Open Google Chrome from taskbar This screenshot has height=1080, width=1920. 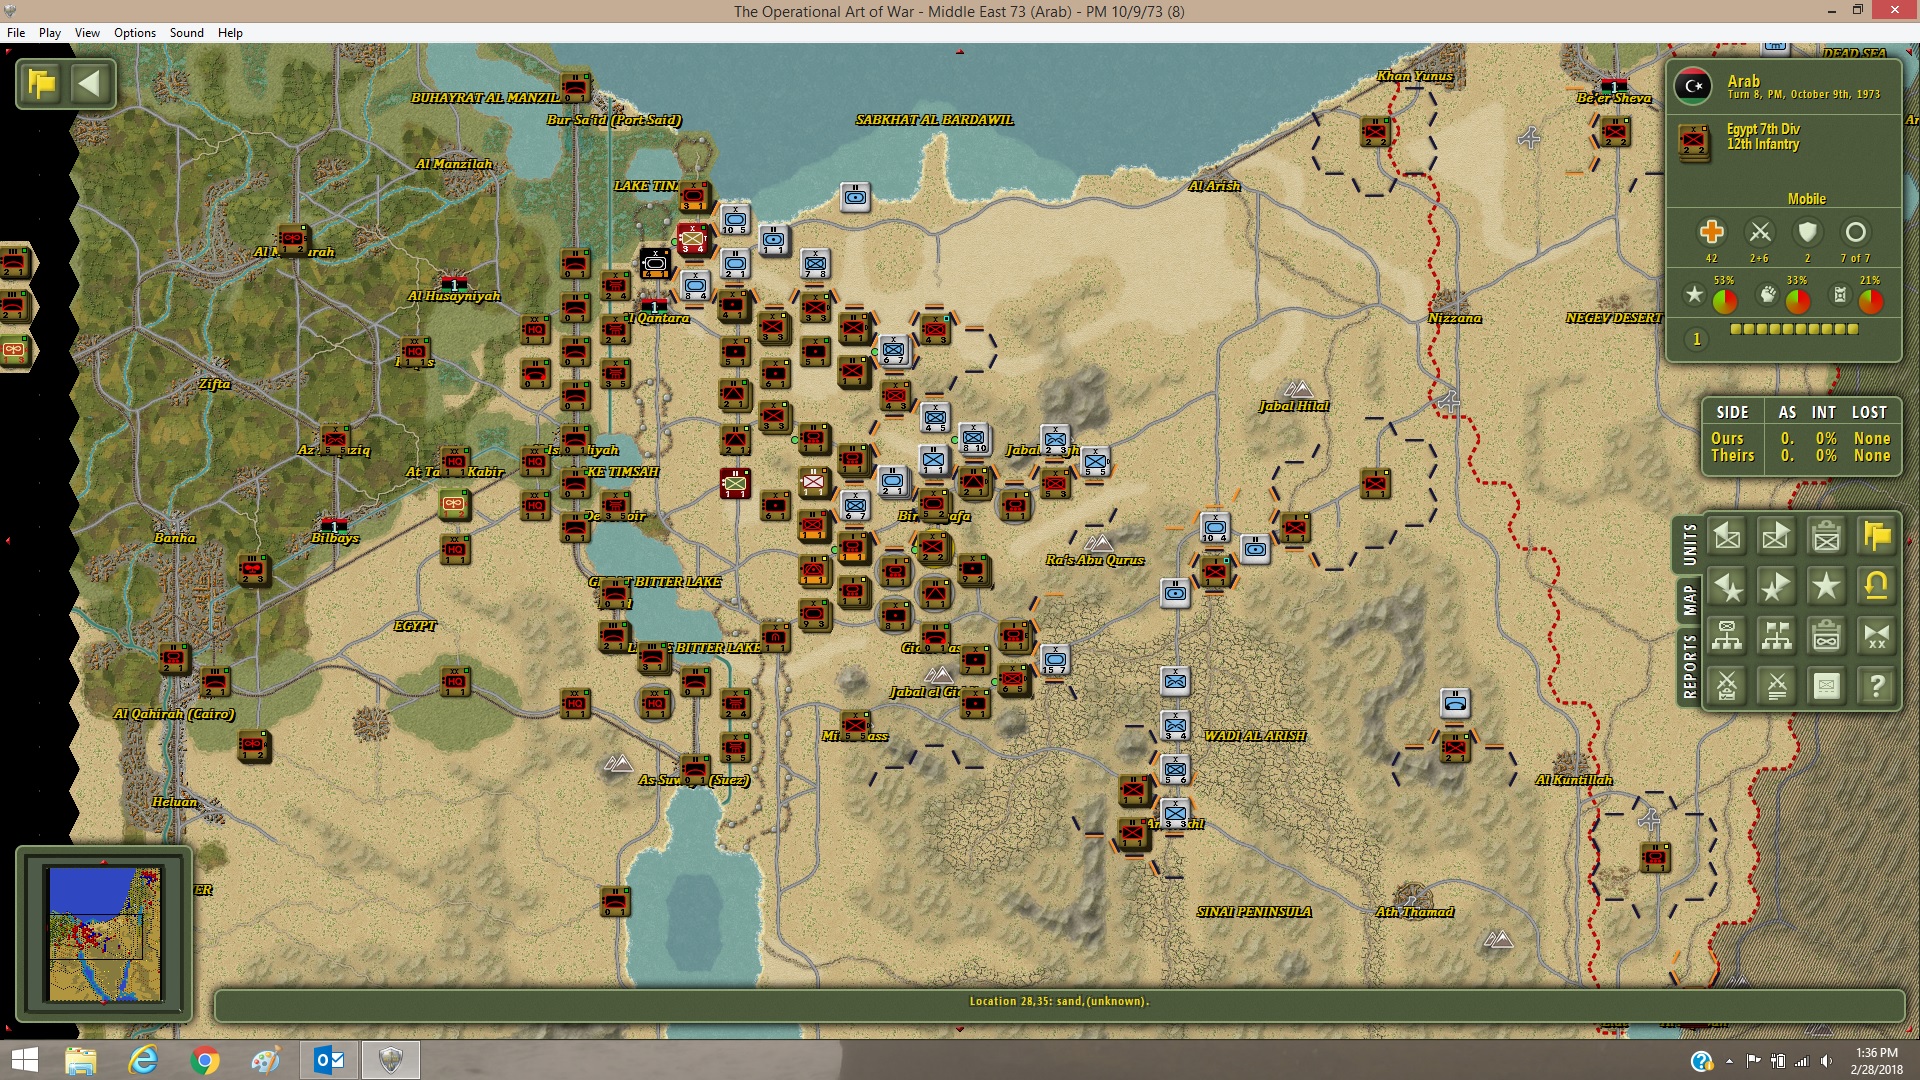(x=204, y=1060)
